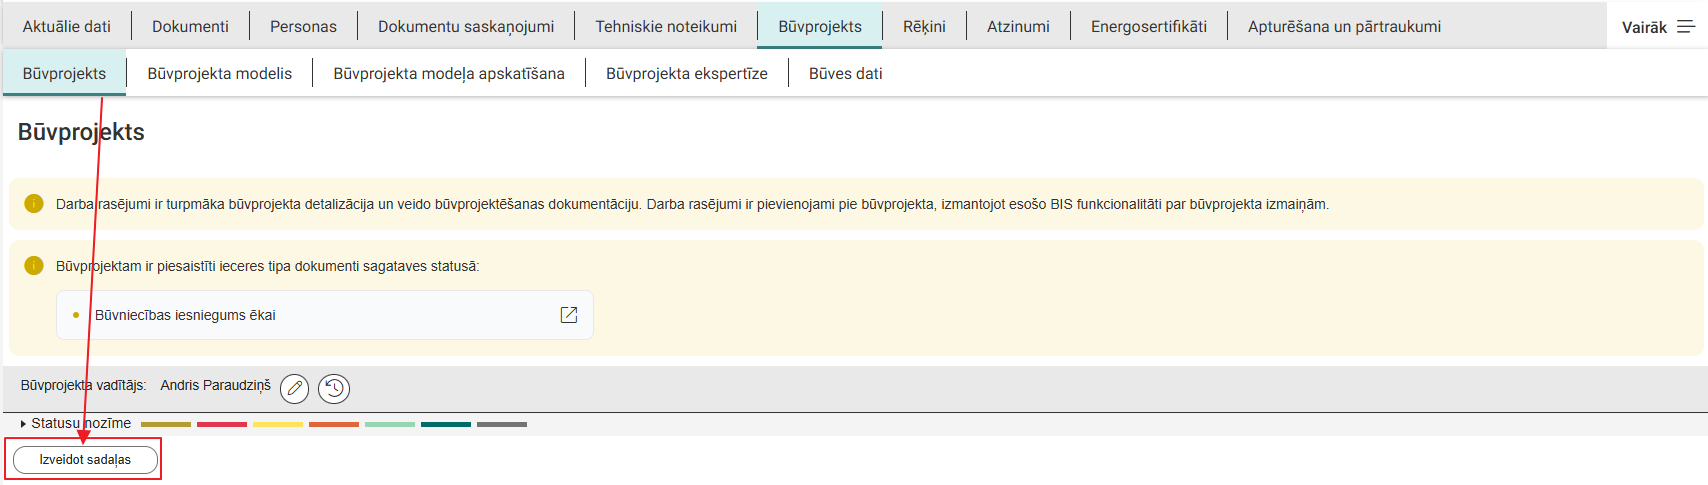Screen dimensions: 1708x485
Task: Select the Energosertifikāti tab
Action: [1148, 26]
